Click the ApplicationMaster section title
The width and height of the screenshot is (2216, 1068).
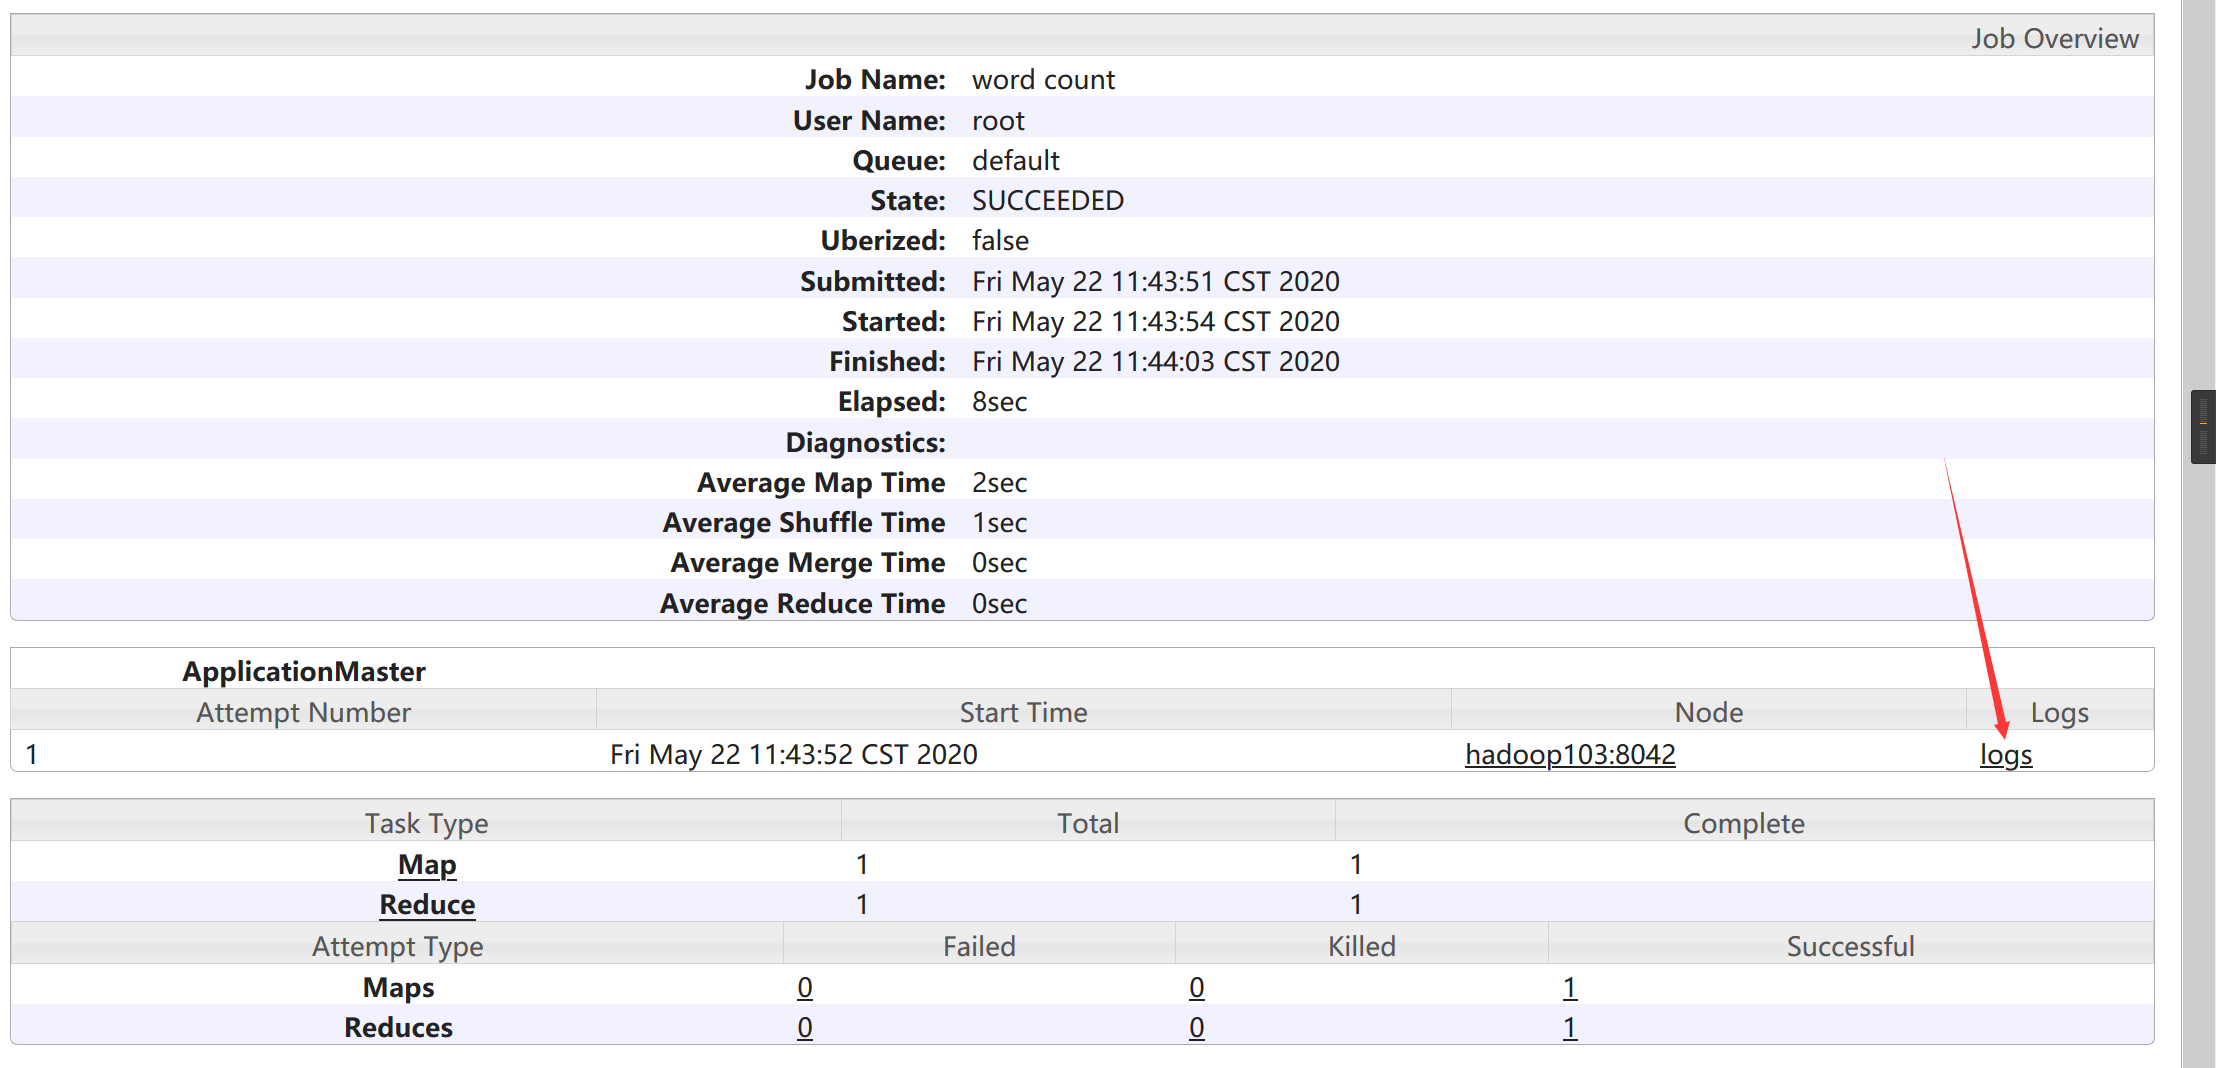pyautogui.click(x=304, y=671)
